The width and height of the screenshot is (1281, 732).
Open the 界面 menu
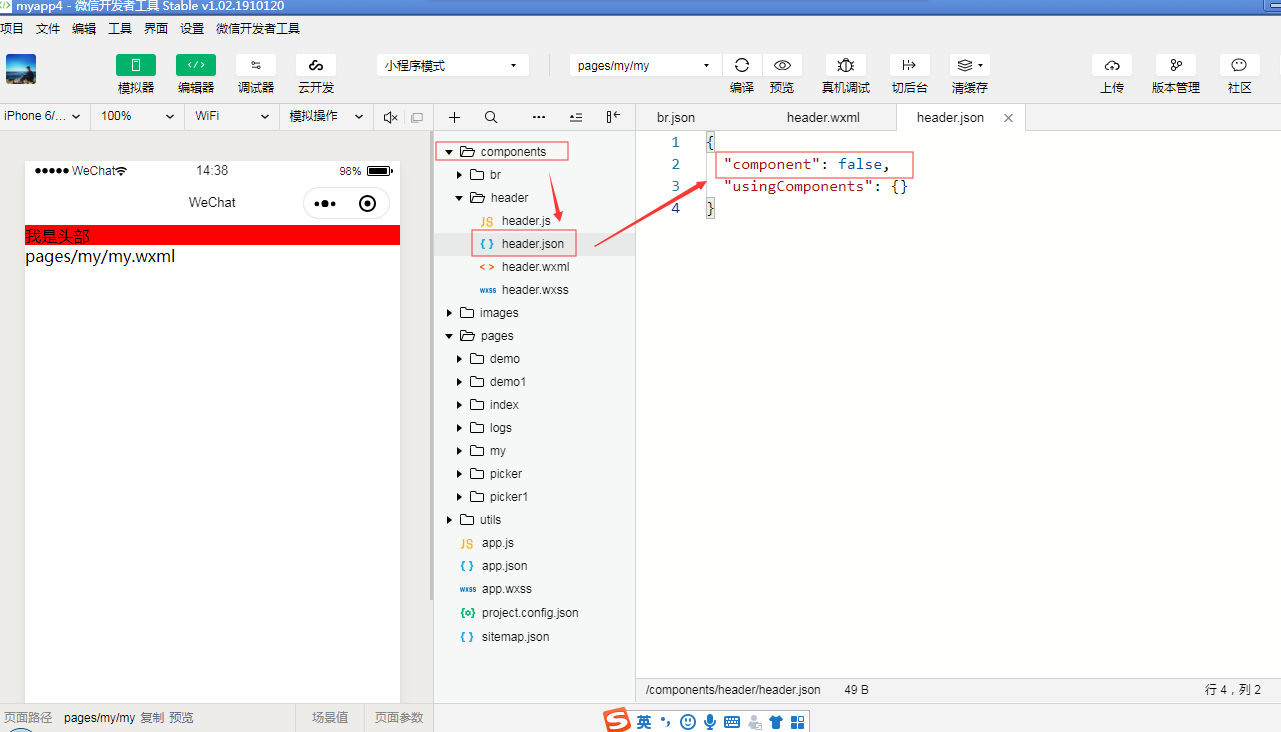[156, 29]
